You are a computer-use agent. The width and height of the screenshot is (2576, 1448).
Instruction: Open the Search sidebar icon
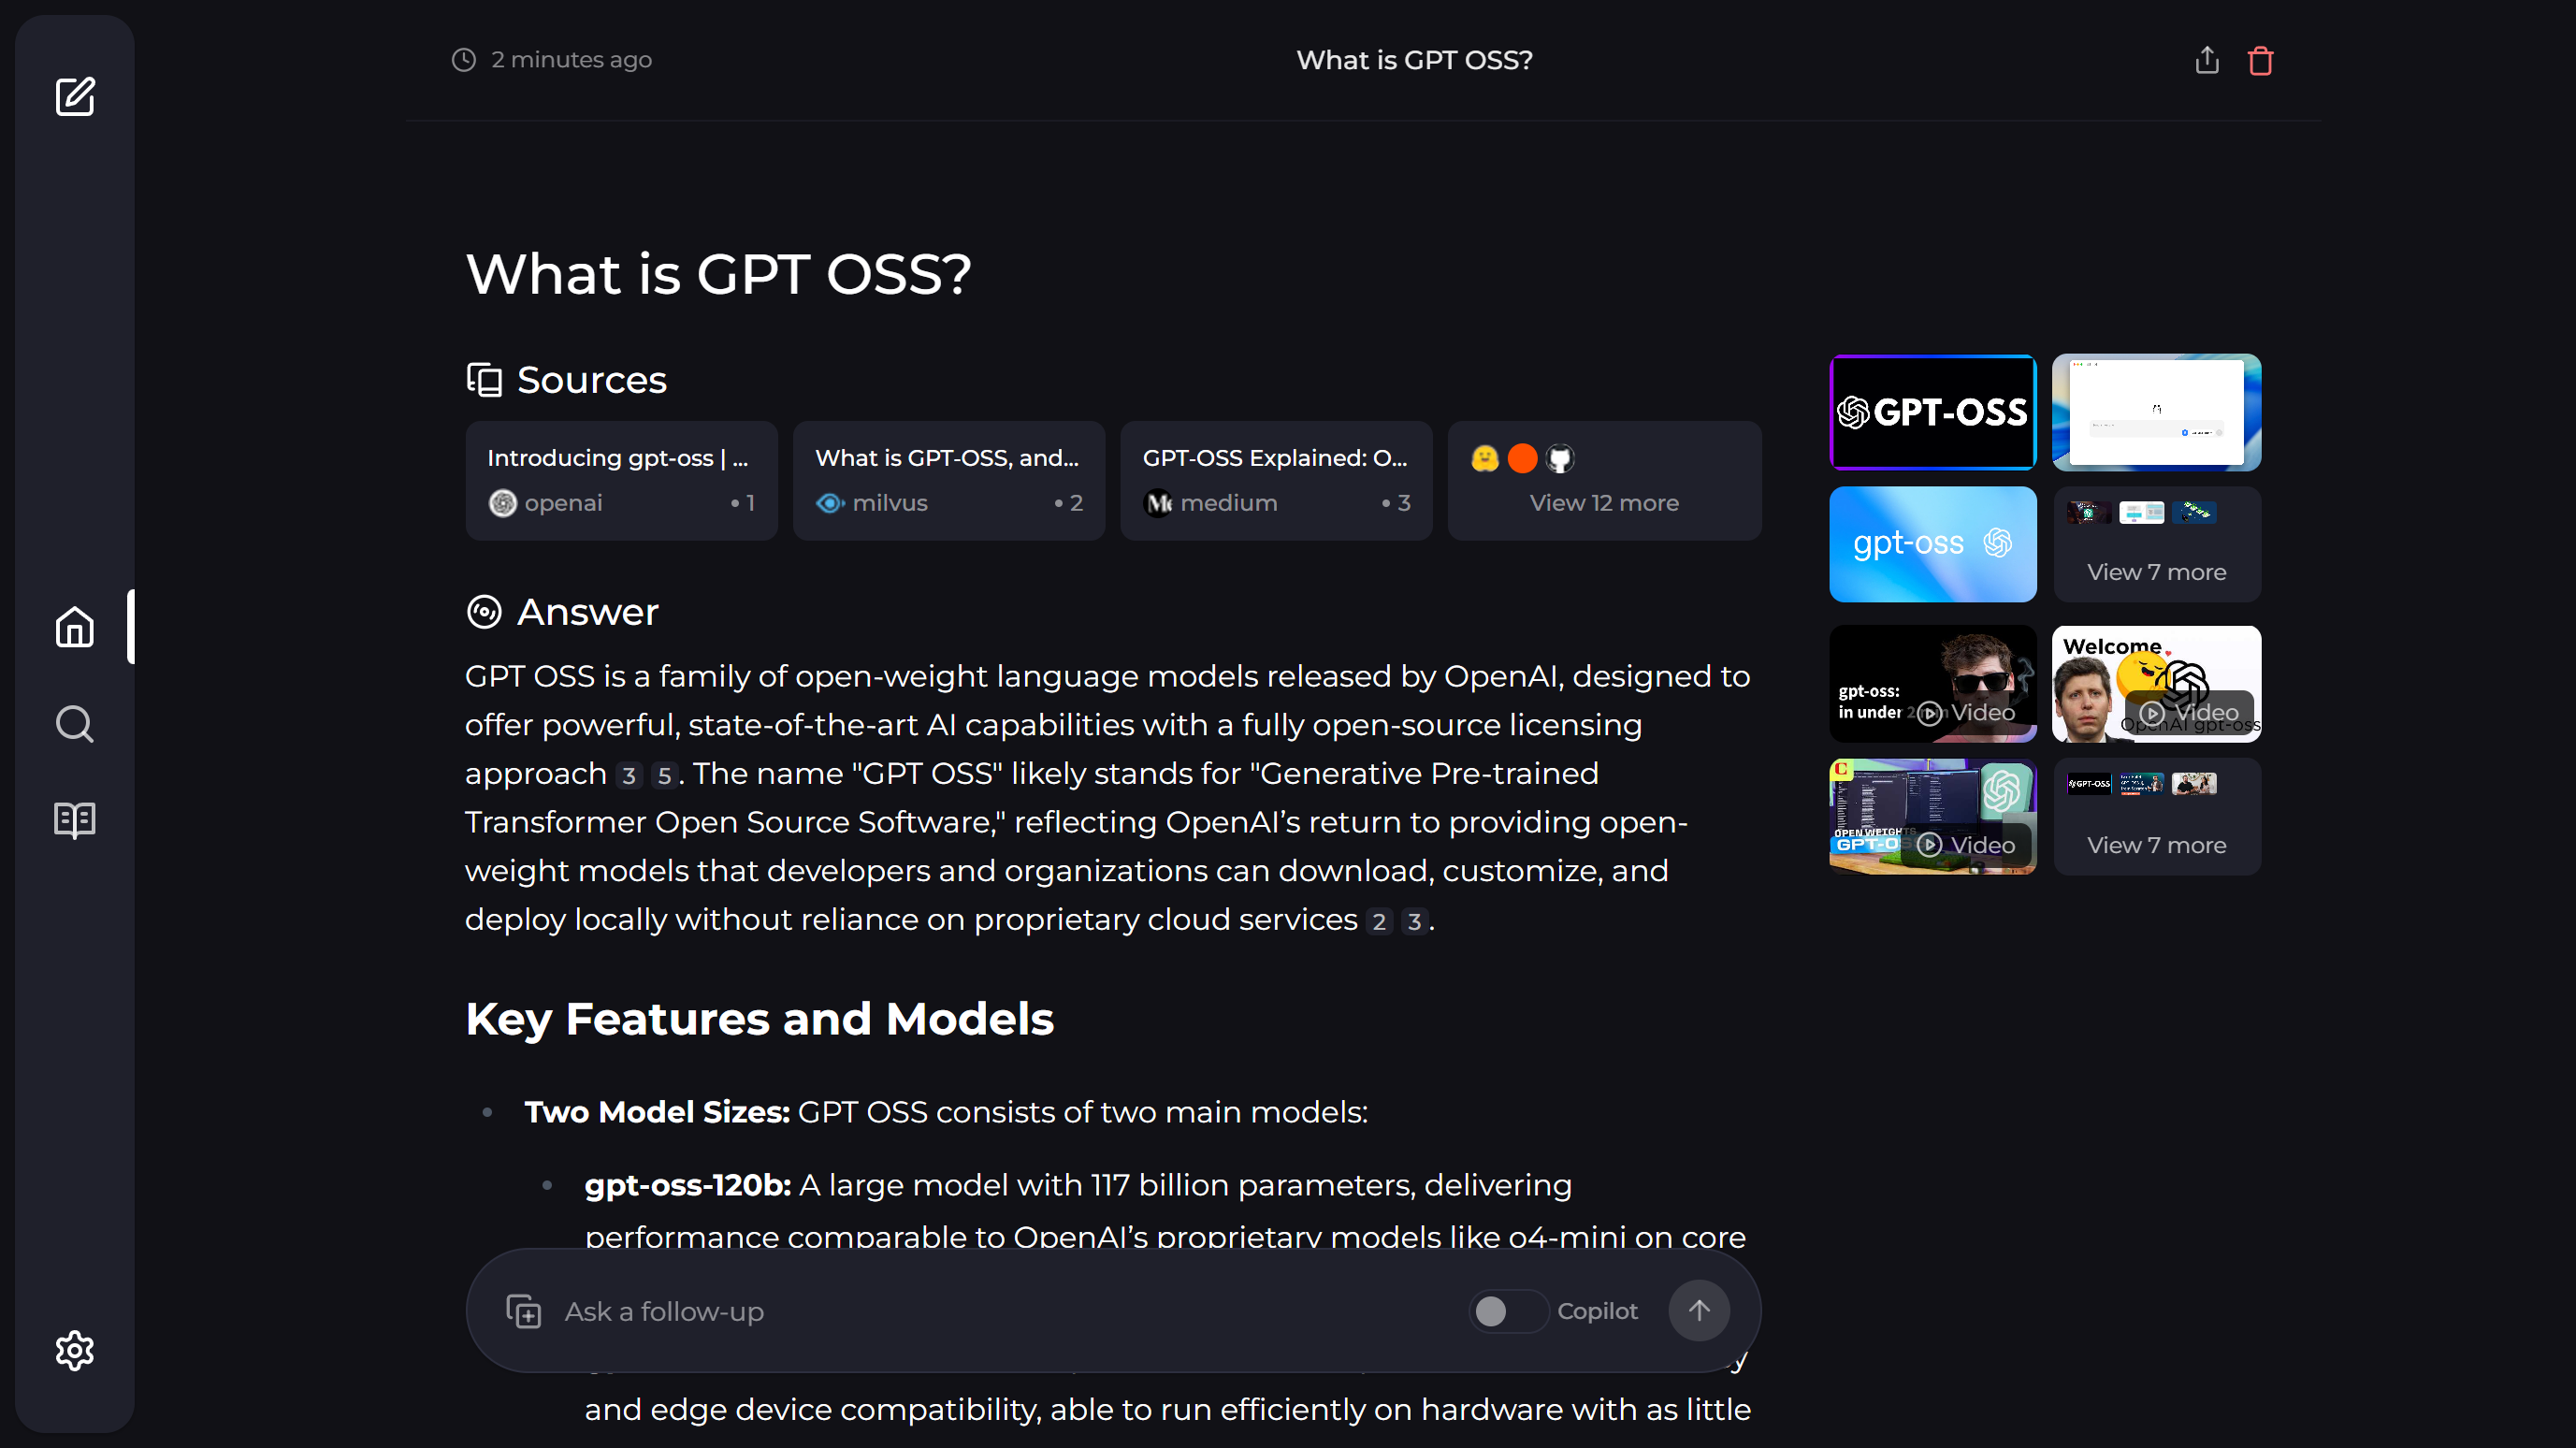pyautogui.click(x=75, y=723)
